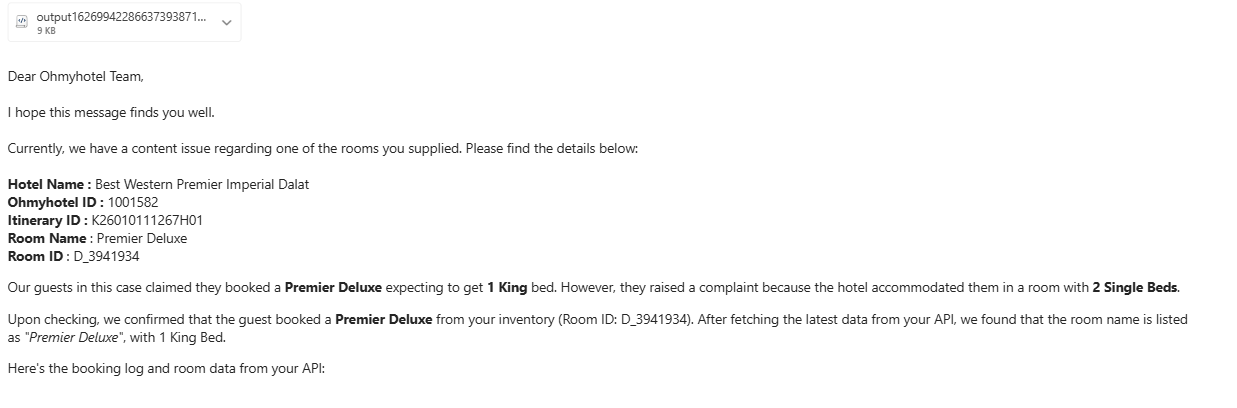
Task: Click the "I hope this message finds you well" line
Action: tap(111, 112)
